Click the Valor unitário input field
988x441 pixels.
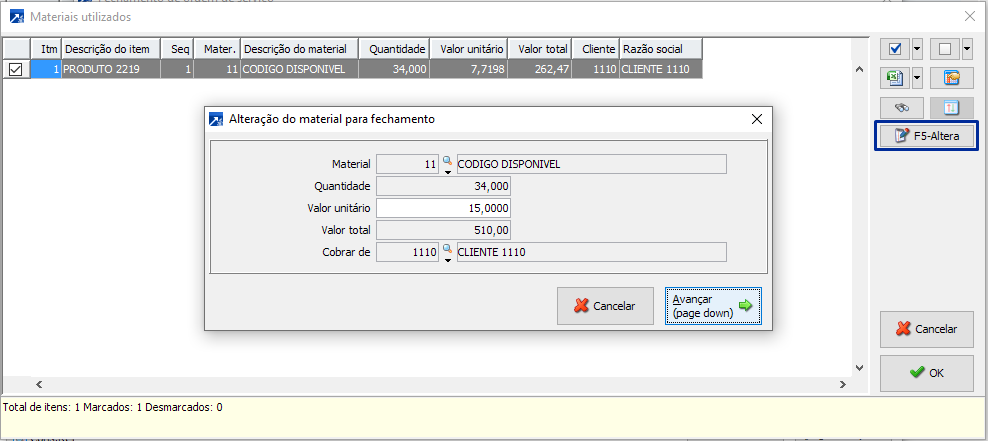[x=444, y=209]
